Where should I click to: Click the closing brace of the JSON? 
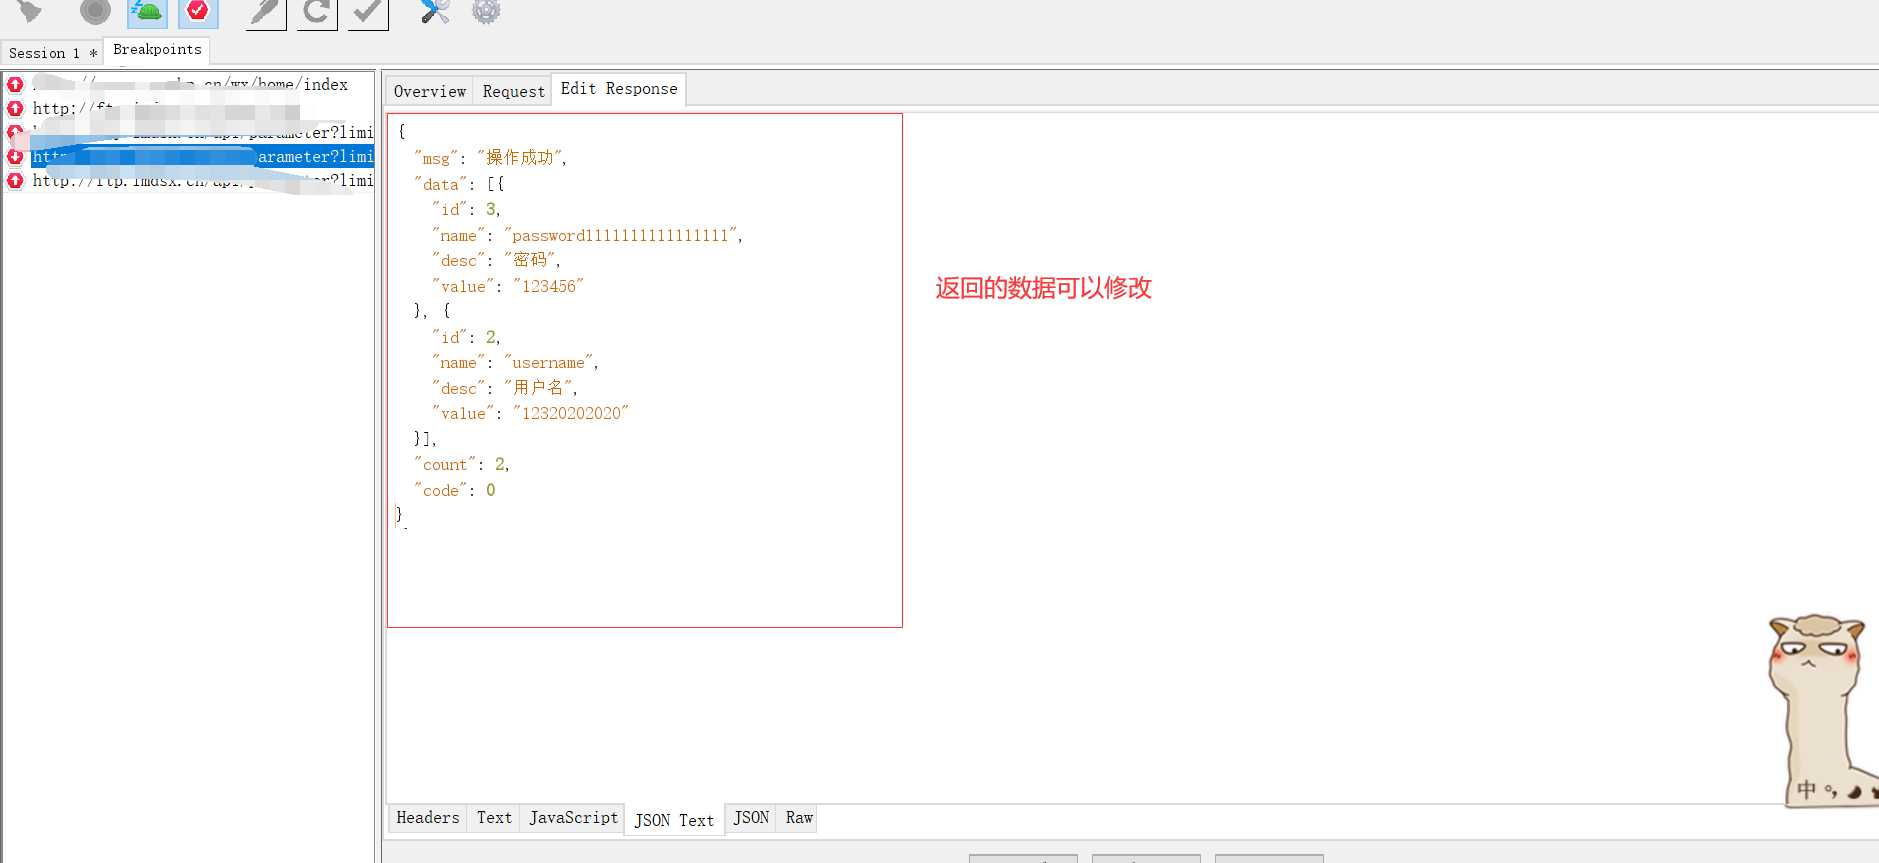tap(400, 515)
